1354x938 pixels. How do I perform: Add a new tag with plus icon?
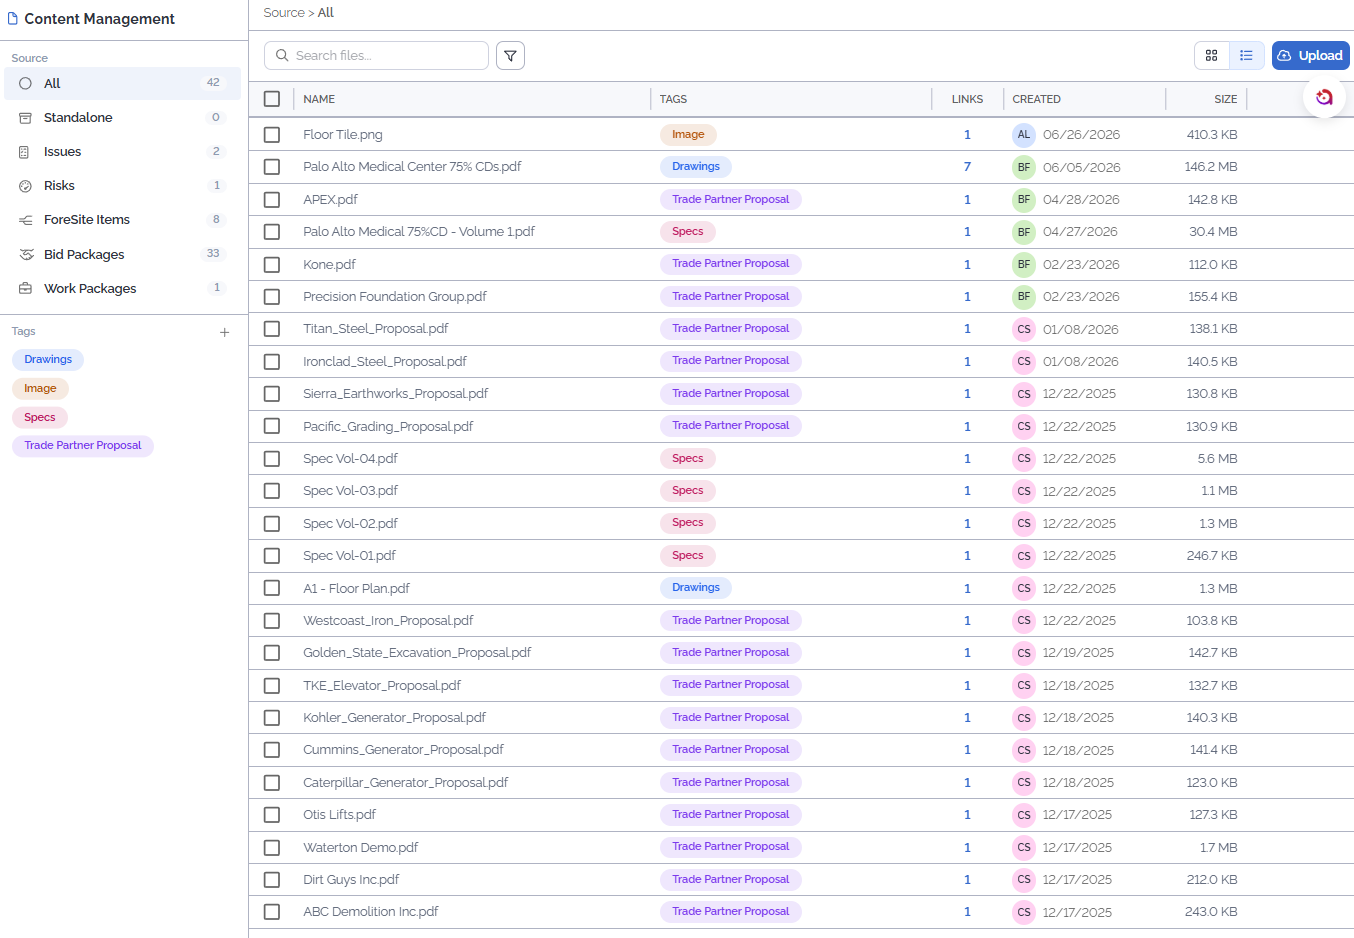[225, 332]
